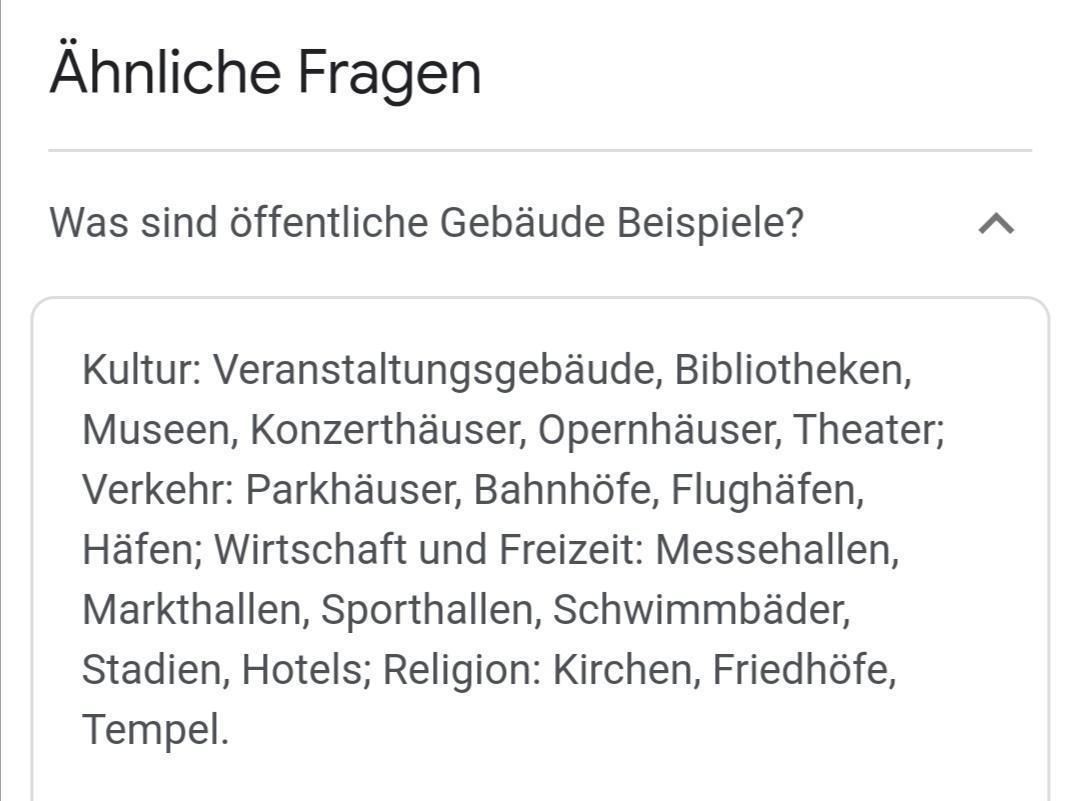Click the "Ähnliche Fragen" heading
The height and width of the screenshot is (801, 1080).
[265, 72]
